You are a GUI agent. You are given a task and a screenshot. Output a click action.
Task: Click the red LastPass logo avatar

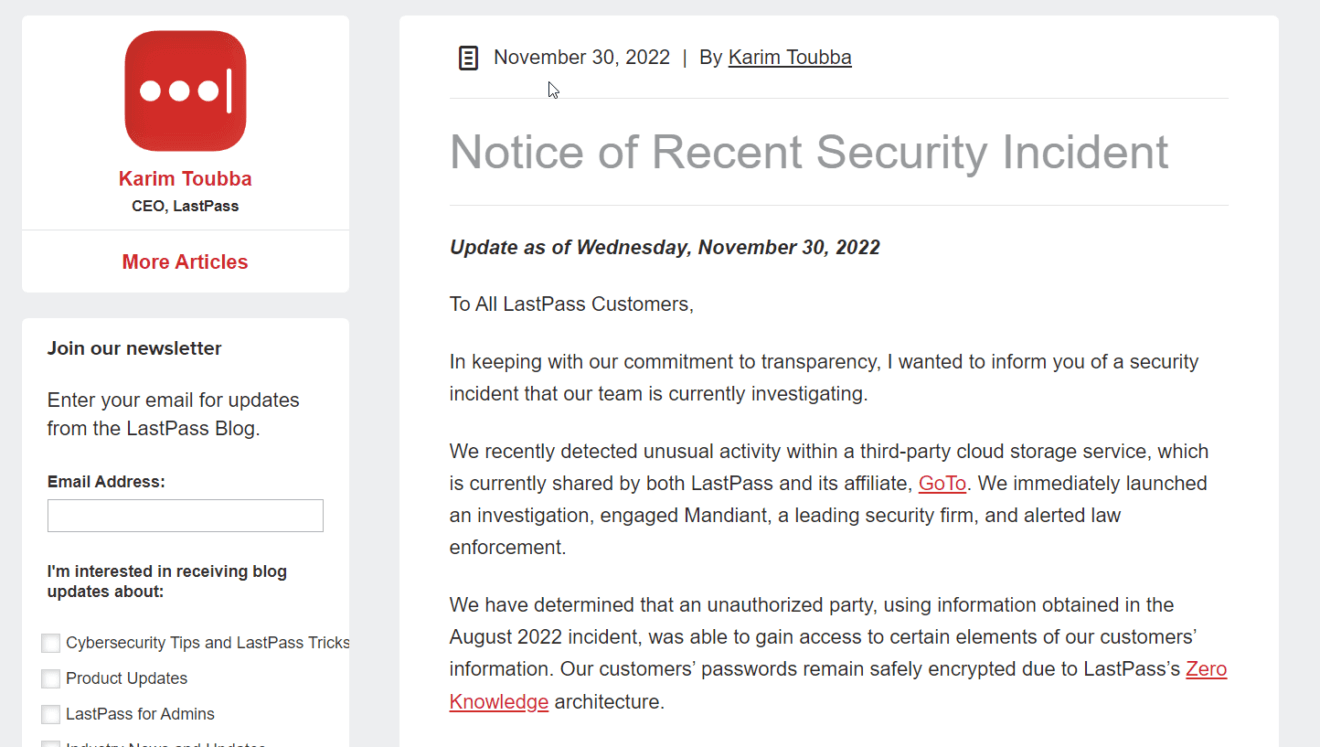(x=185, y=91)
